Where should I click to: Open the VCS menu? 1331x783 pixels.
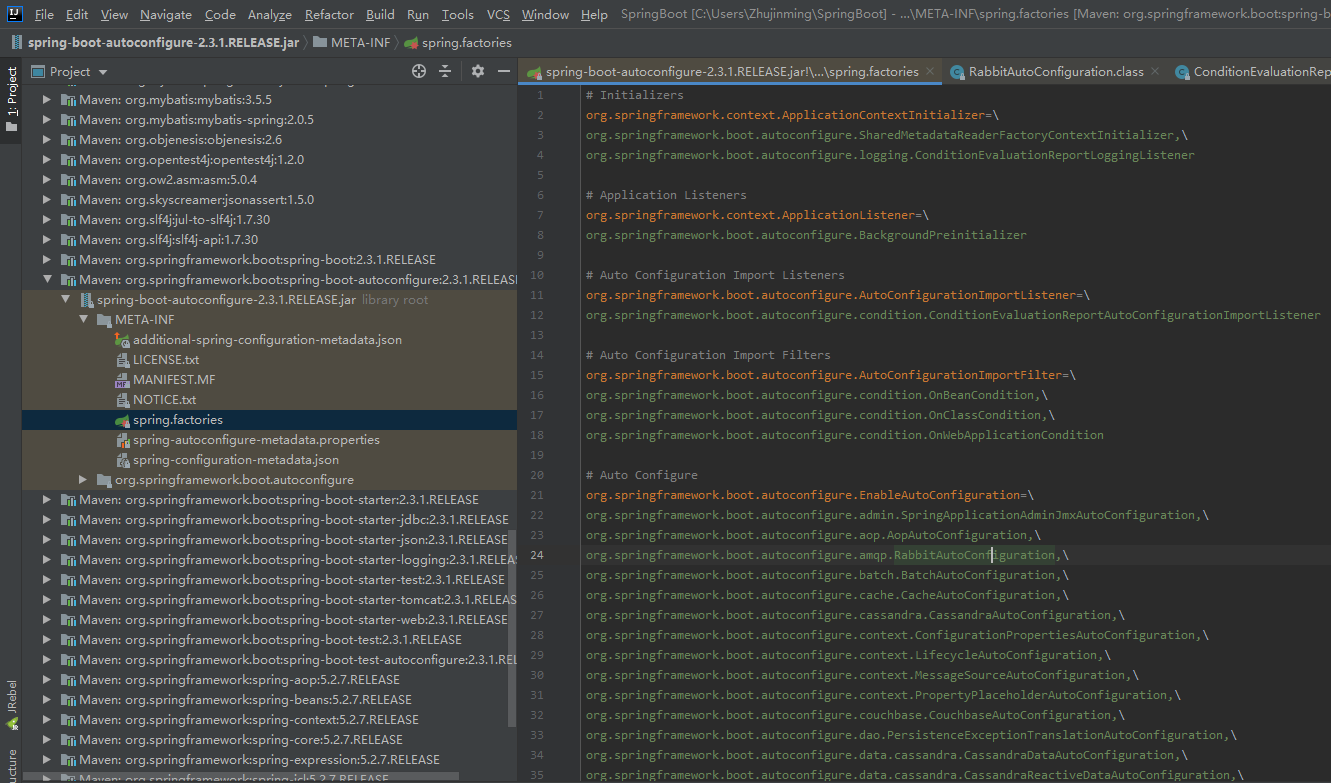[498, 14]
